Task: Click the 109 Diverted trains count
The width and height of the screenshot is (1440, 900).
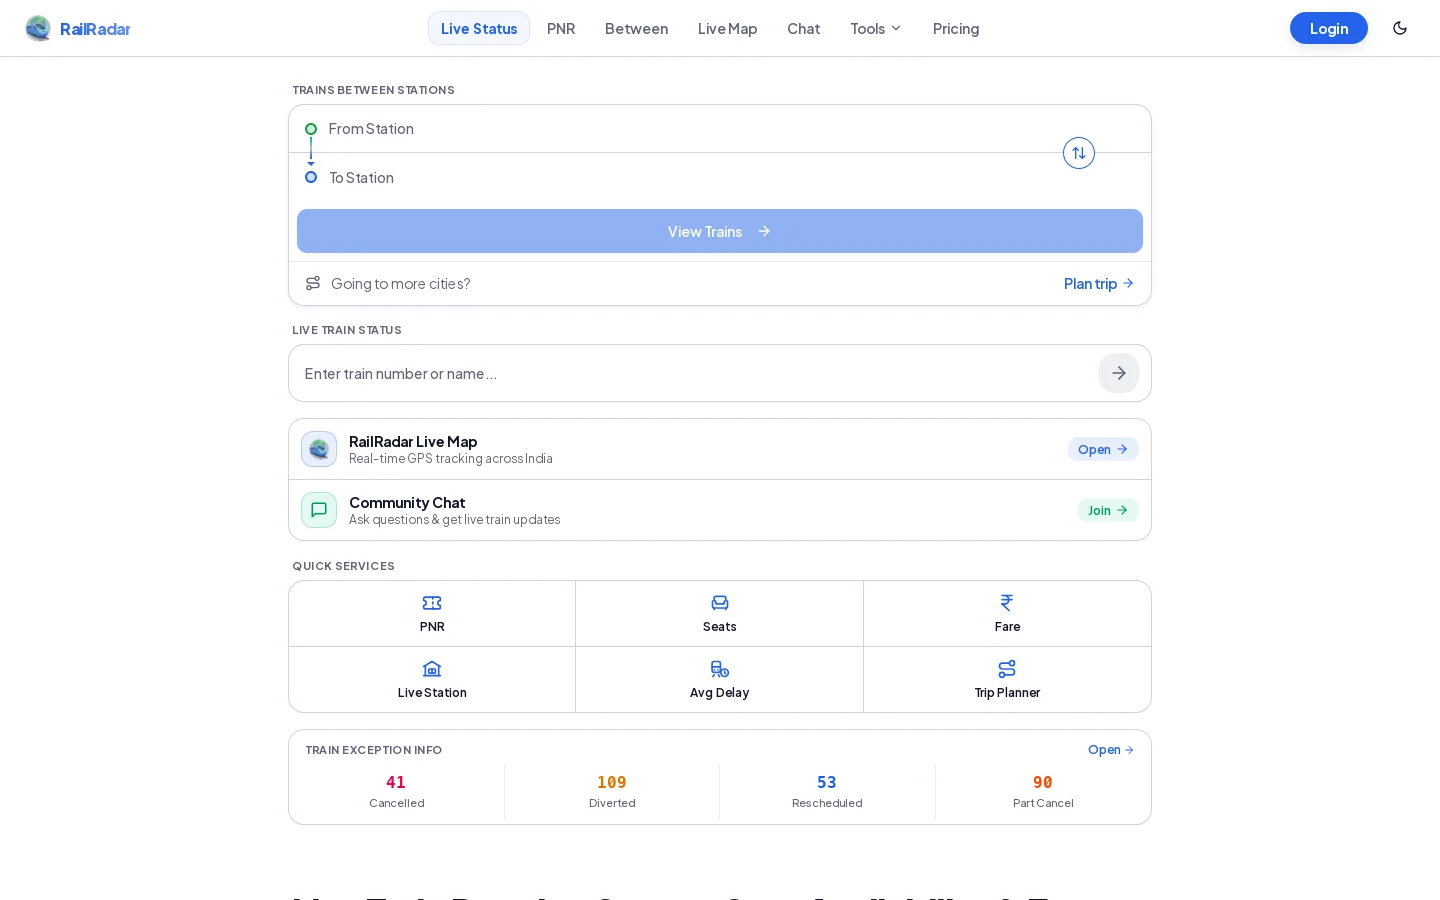Action: pos(612,791)
